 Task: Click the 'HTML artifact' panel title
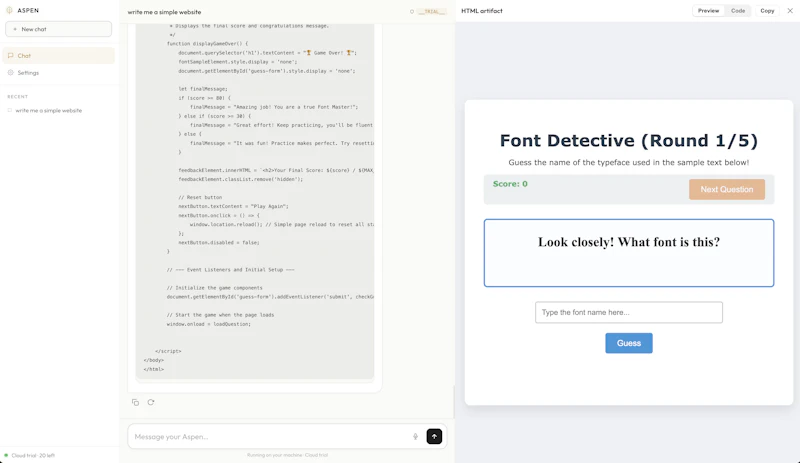click(x=482, y=11)
